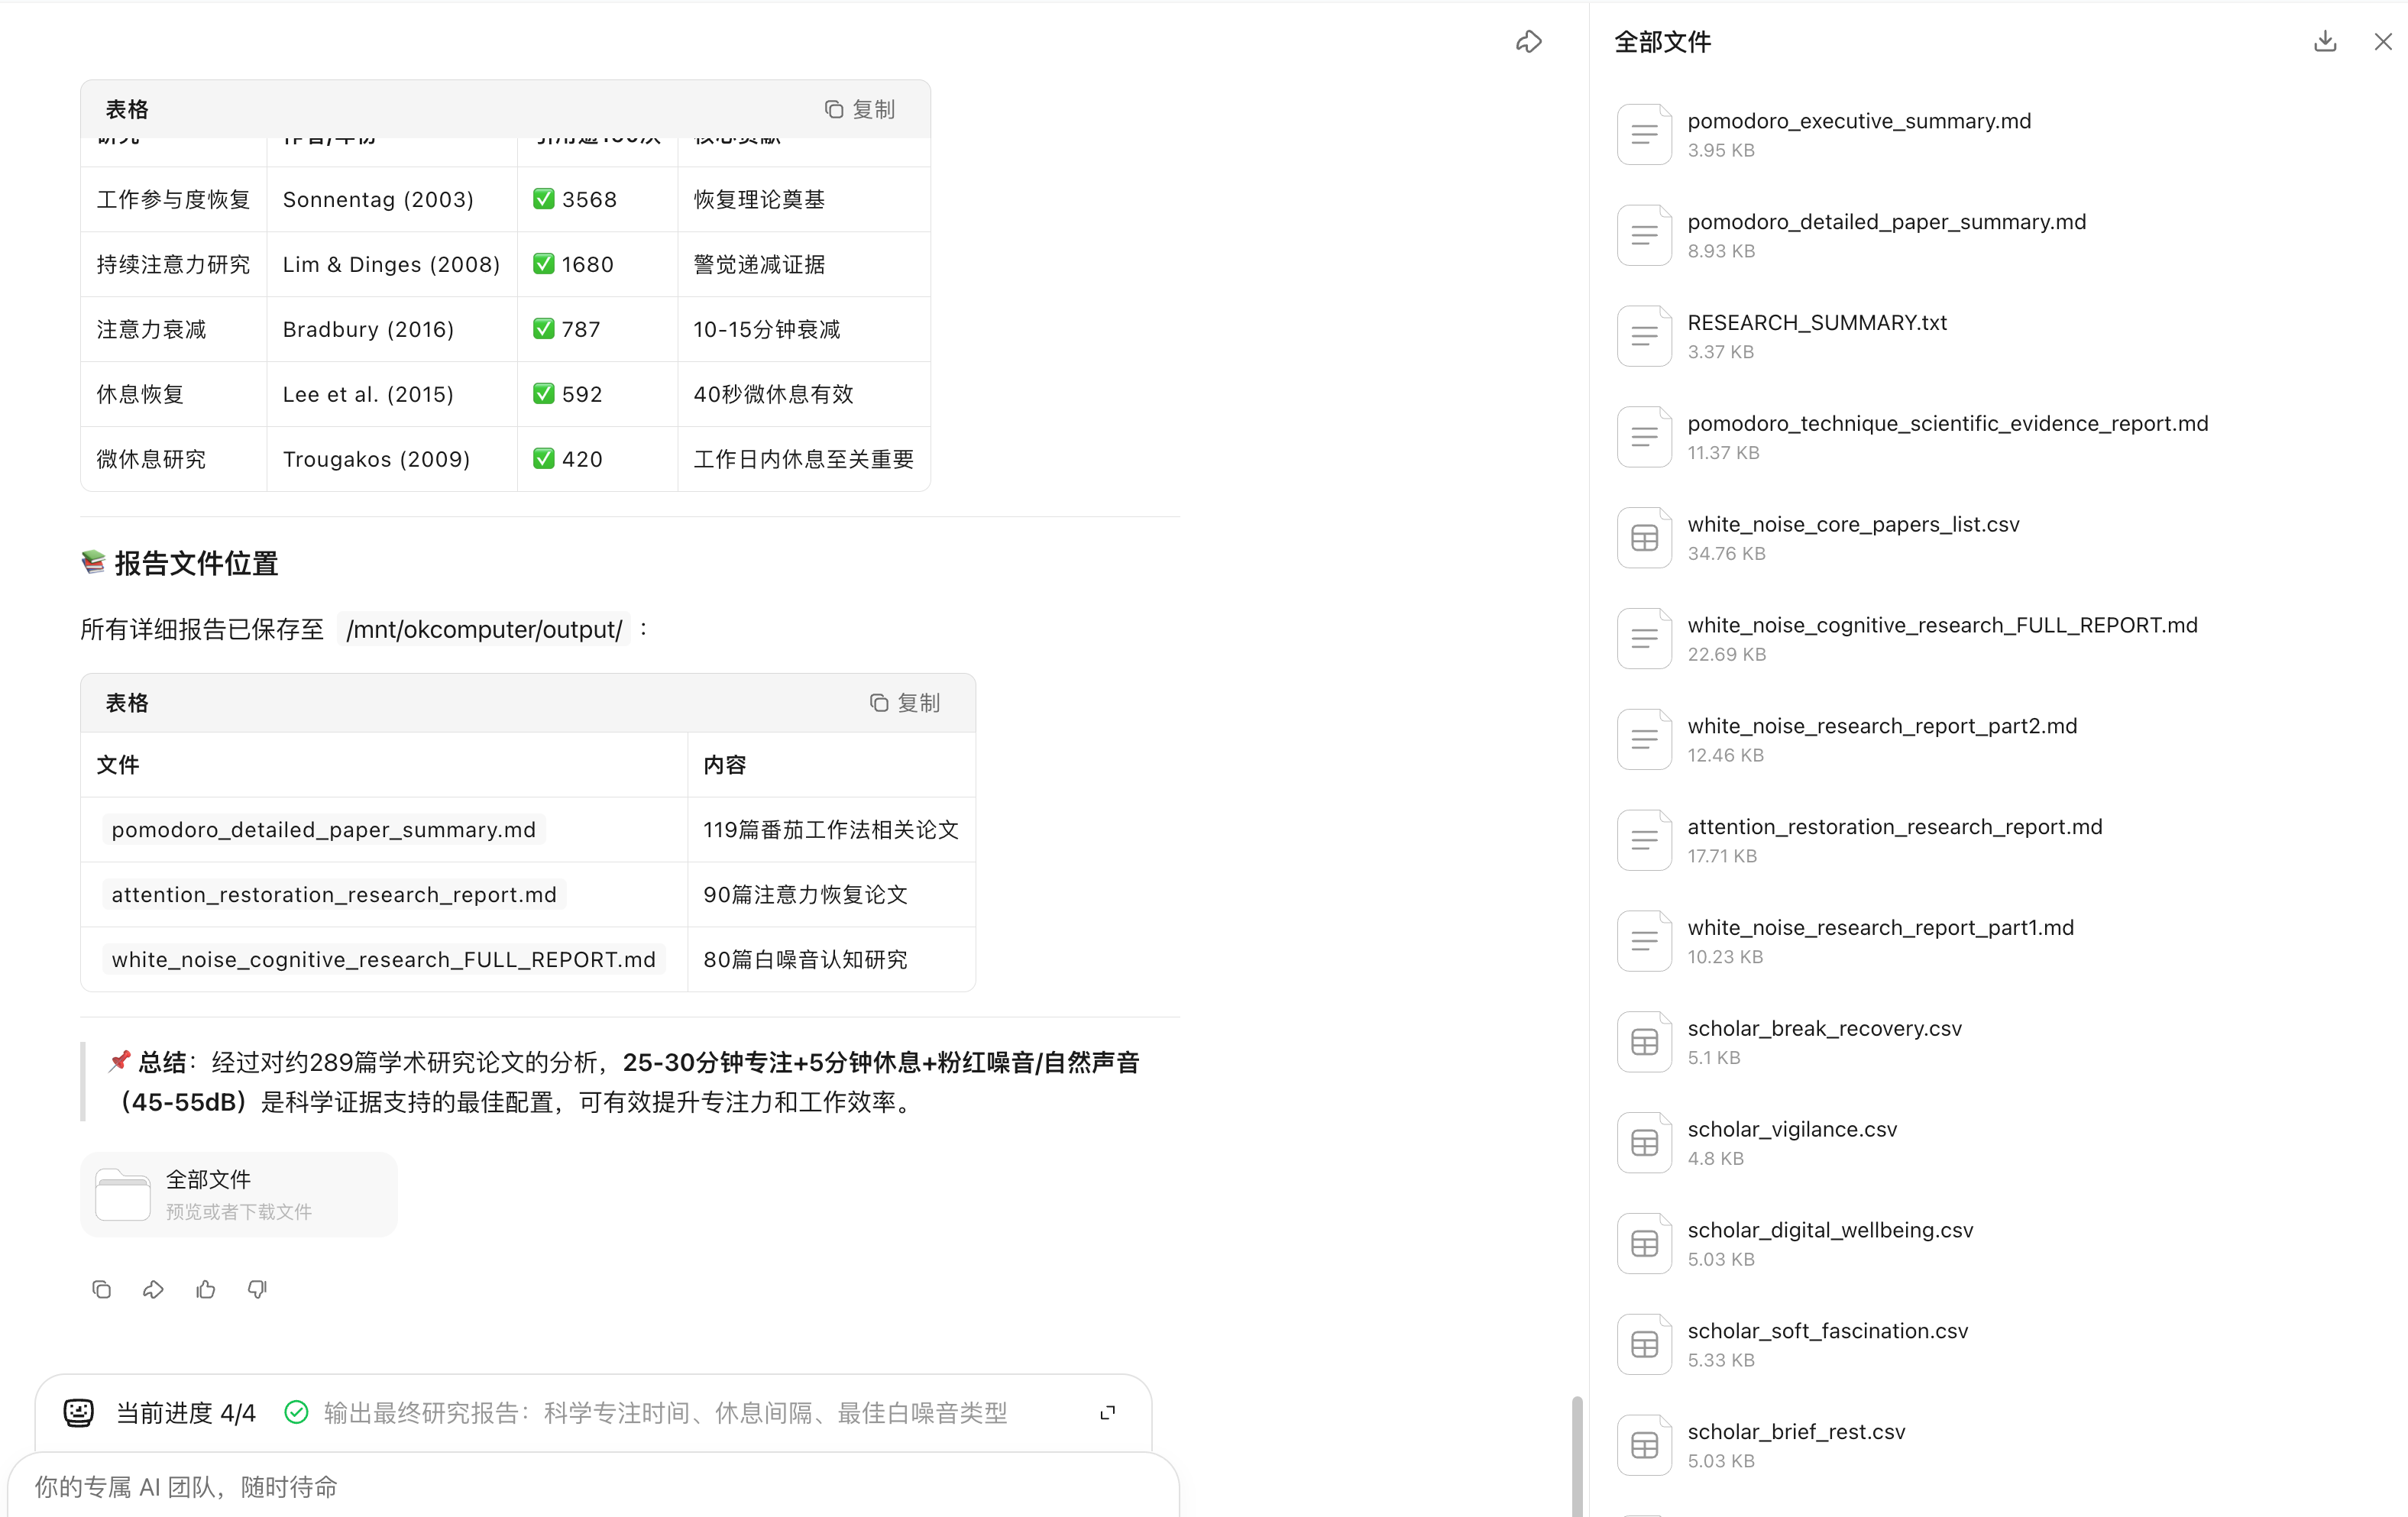
Task: Focus the message input field at the bottom
Action: tap(590, 1487)
